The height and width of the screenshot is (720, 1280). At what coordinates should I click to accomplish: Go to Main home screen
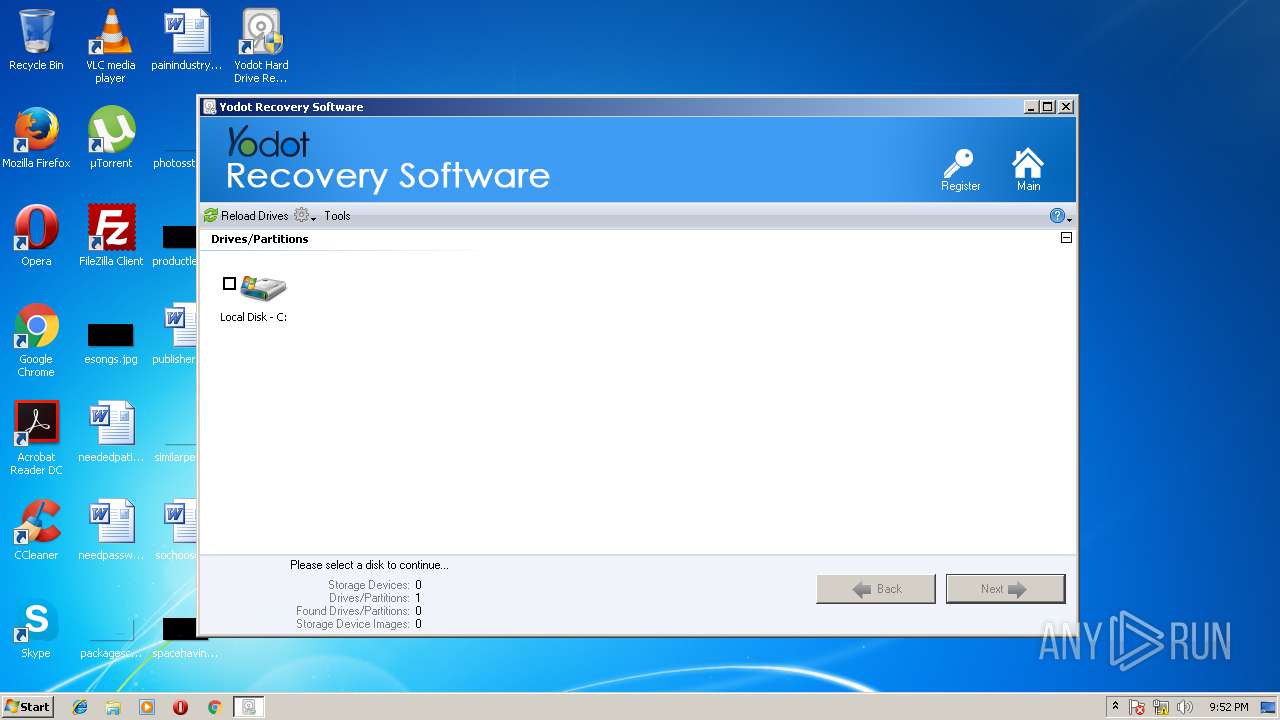point(1028,170)
